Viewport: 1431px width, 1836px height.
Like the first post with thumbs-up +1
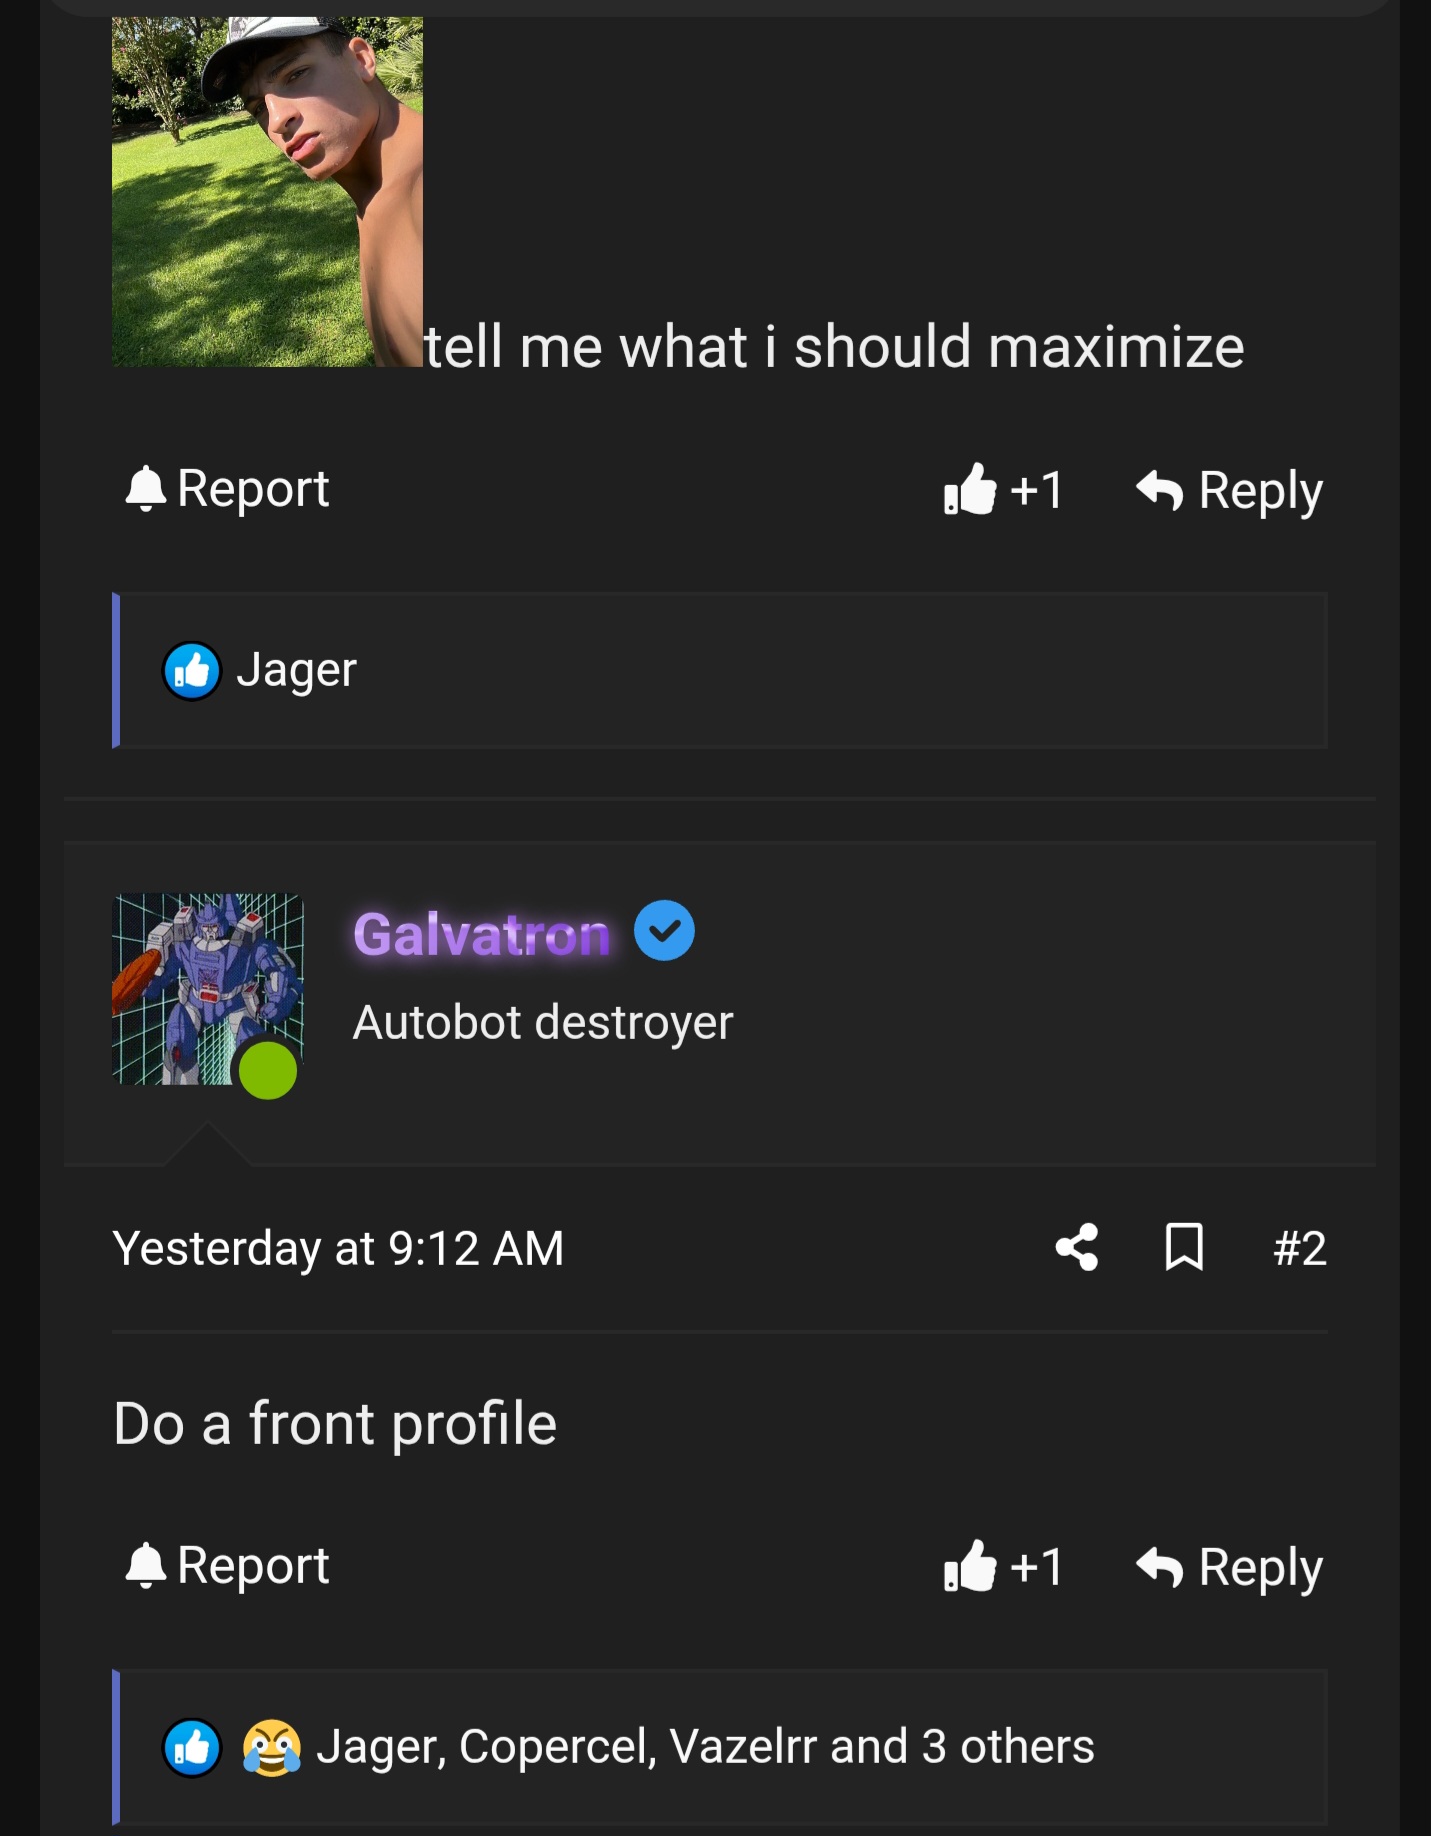(x=1003, y=490)
